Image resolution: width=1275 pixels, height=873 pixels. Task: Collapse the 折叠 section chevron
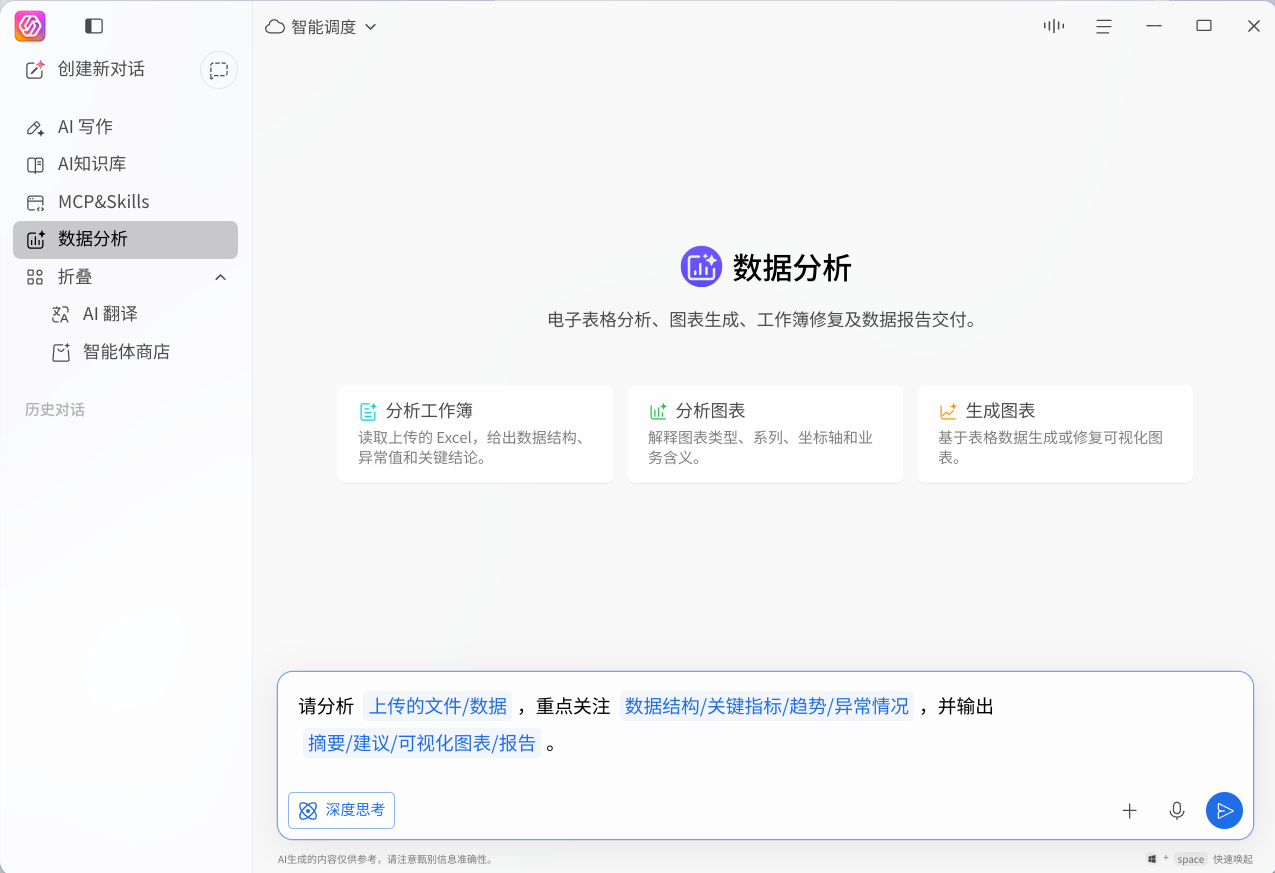(x=221, y=277)
